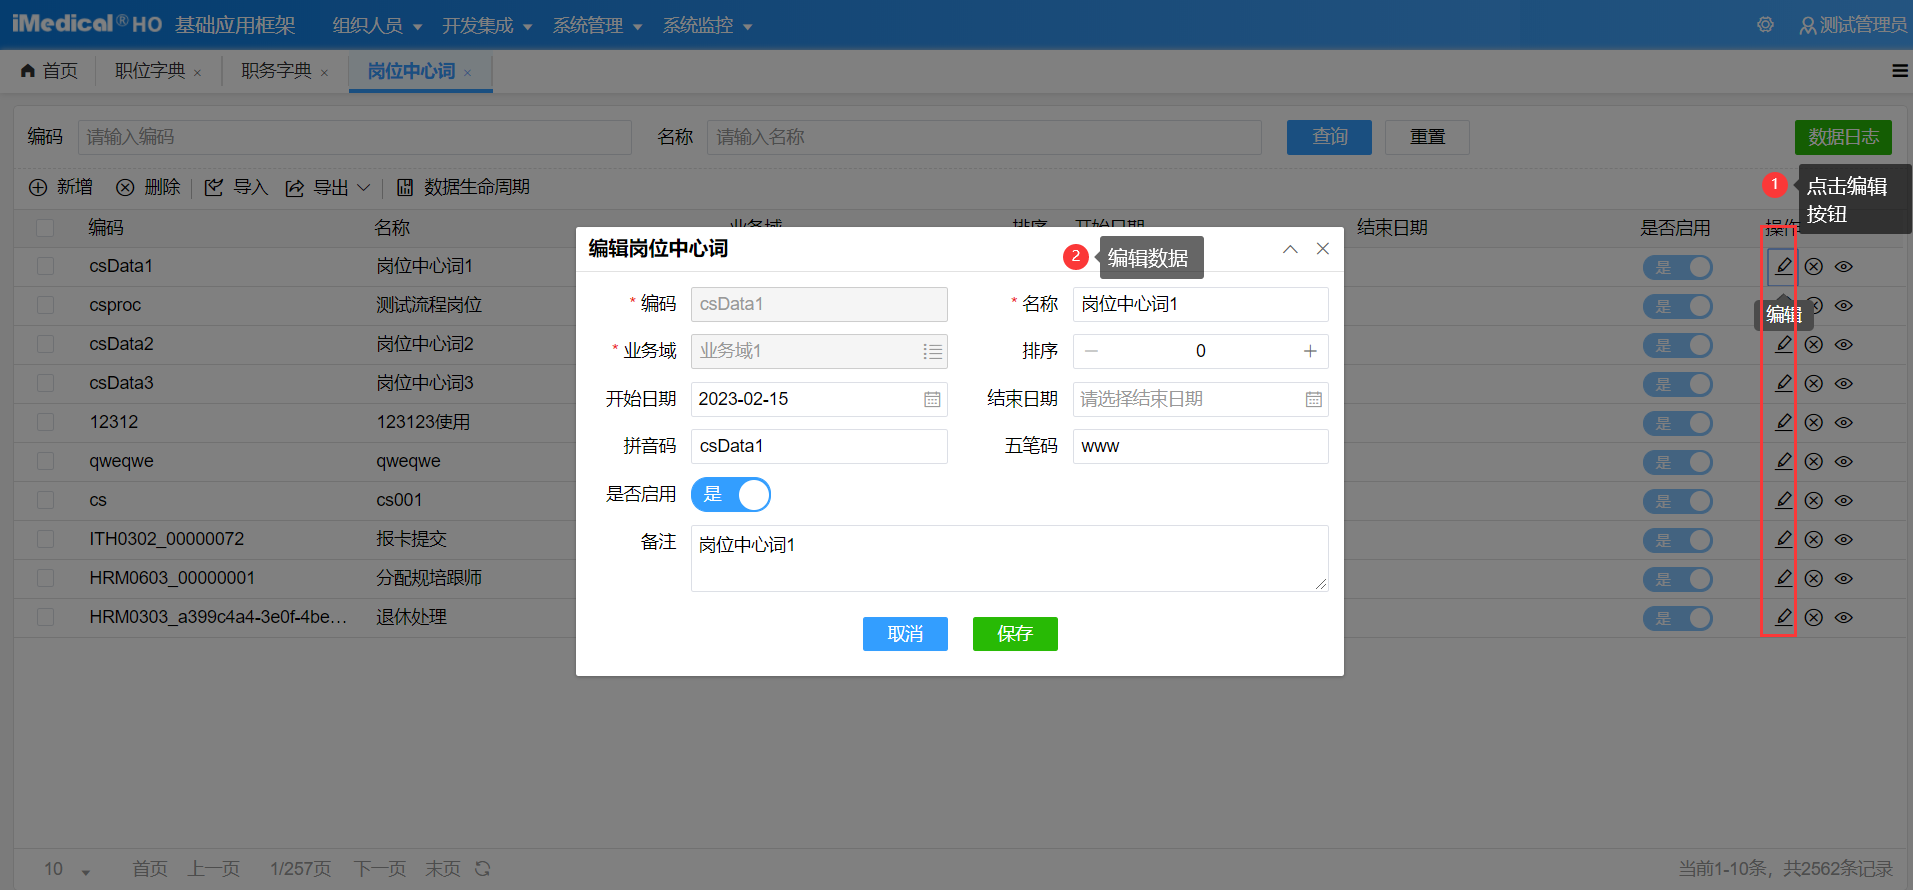Image resolution: width=1913 pixels, height=890 pixels.
Task: Switch to the 首页 tab
Action: pos(49,71)
